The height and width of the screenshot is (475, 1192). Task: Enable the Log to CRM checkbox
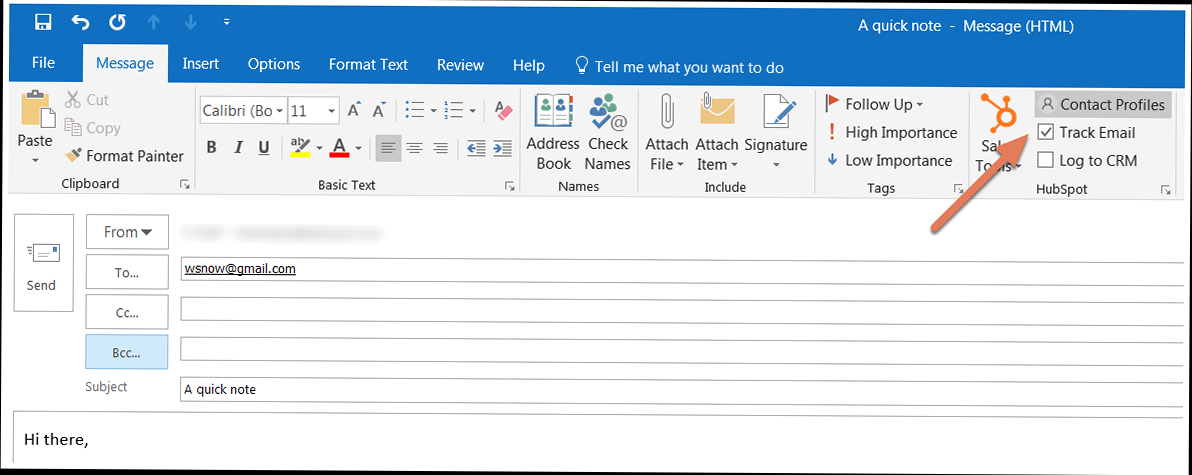[x=1045, y=160]
